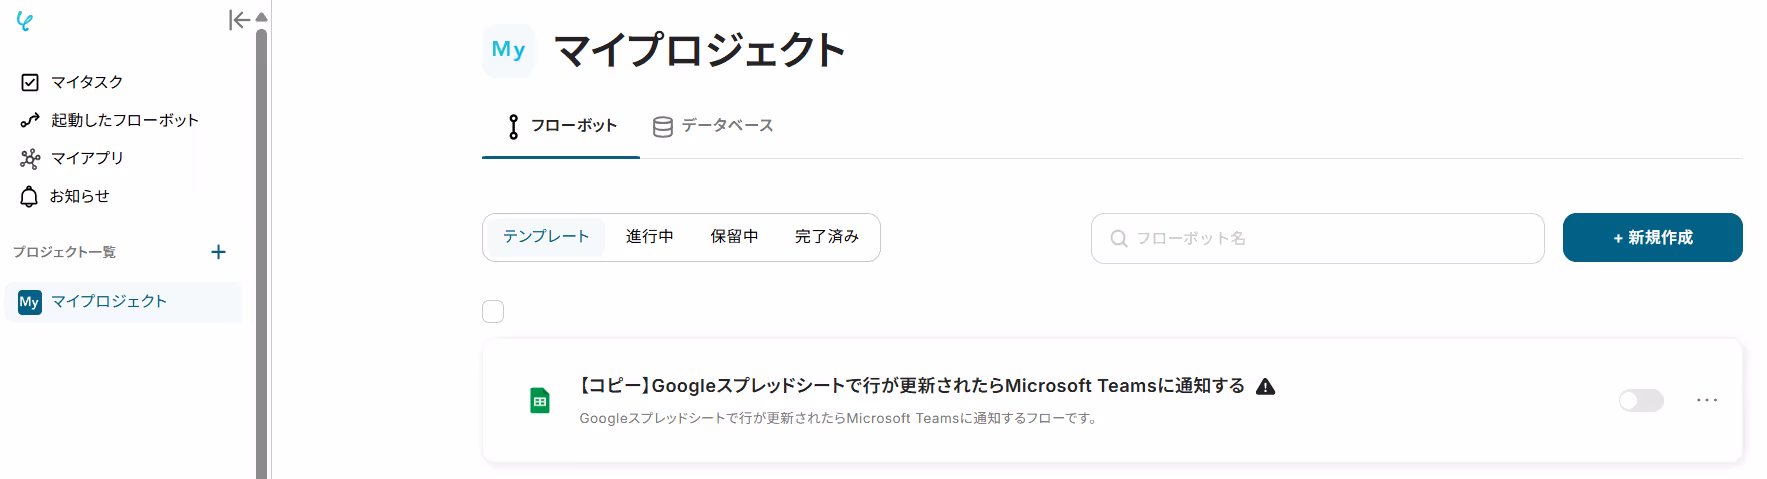The image size is (1767, 479).
Task: Select the 進行中 filter
Action: click(649, 237)
